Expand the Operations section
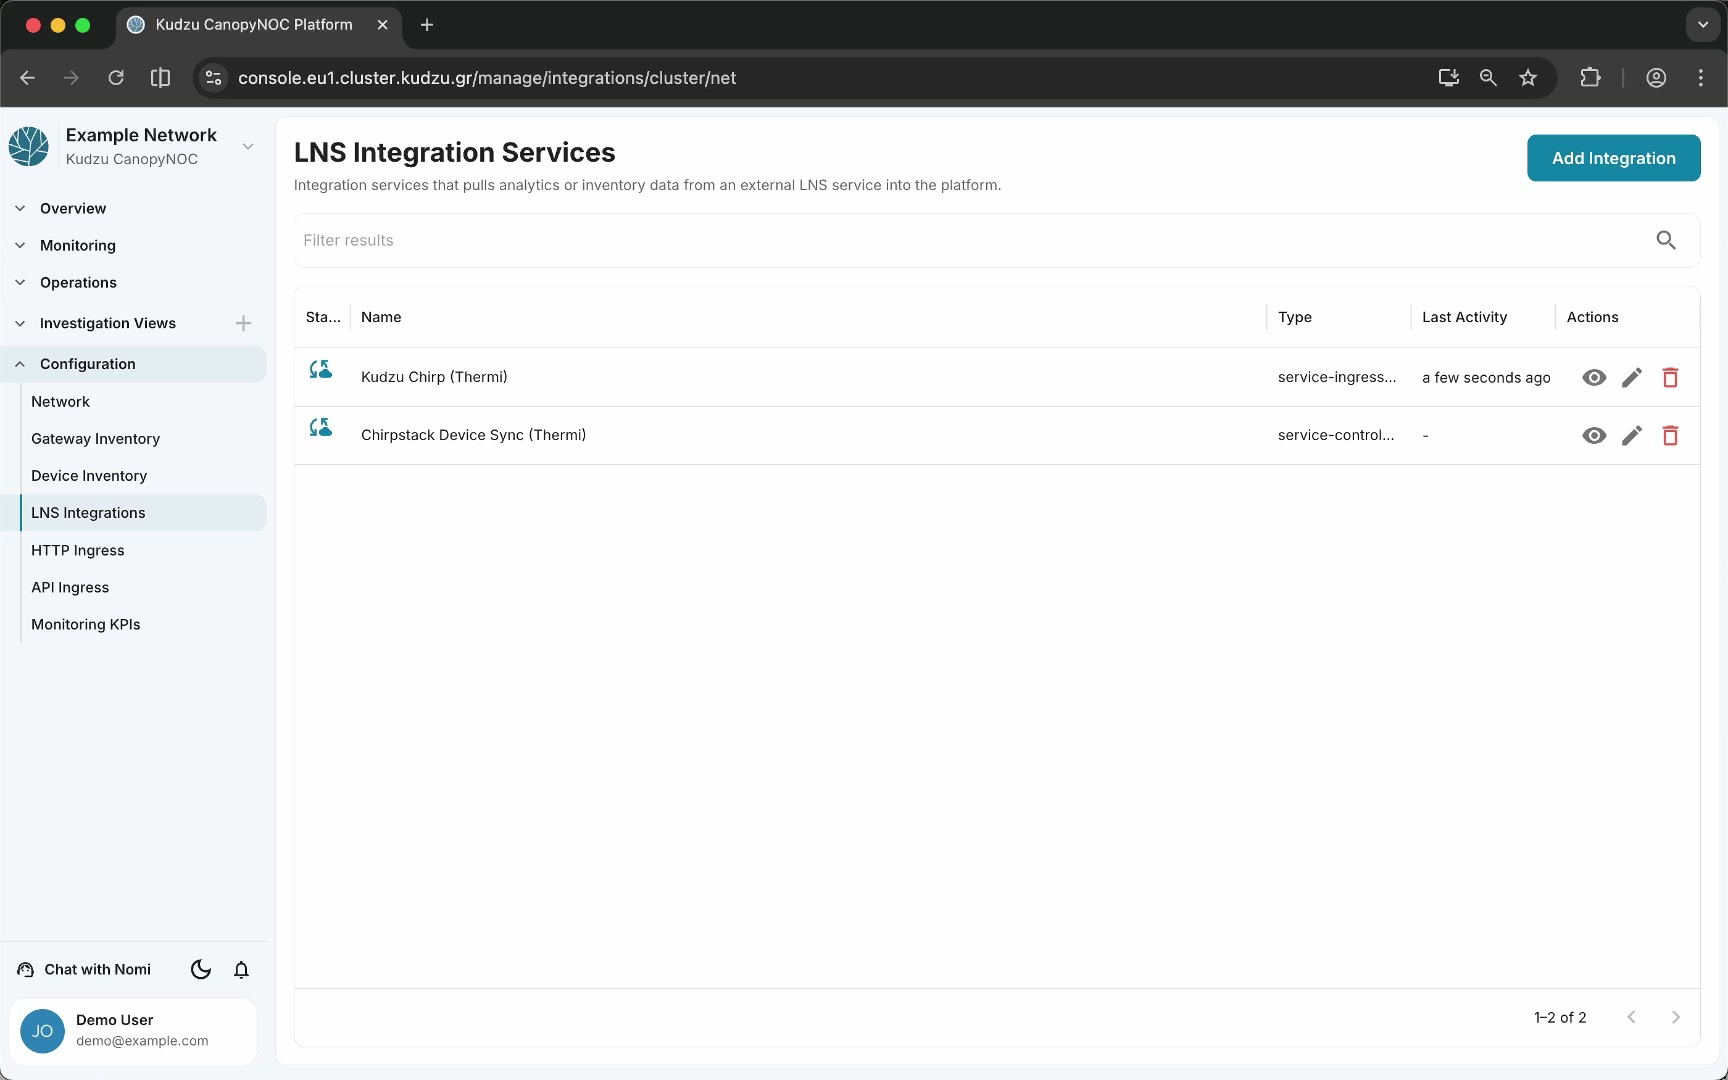The width and height of the screenshot is (1728, 1080). coord(78,282)
